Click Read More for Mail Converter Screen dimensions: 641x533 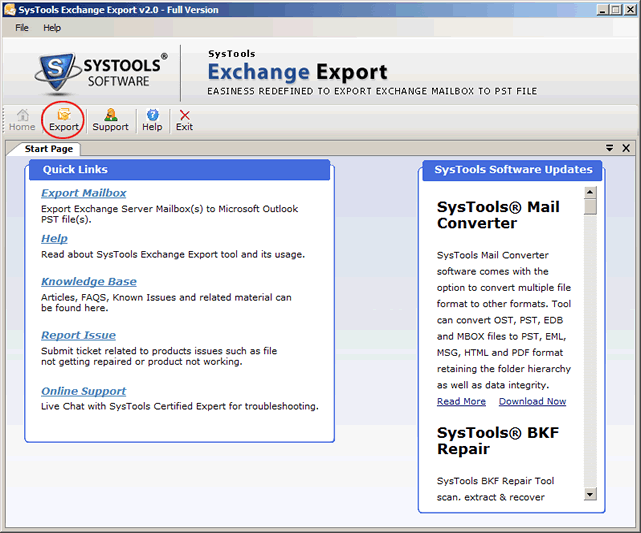(461, 401)
